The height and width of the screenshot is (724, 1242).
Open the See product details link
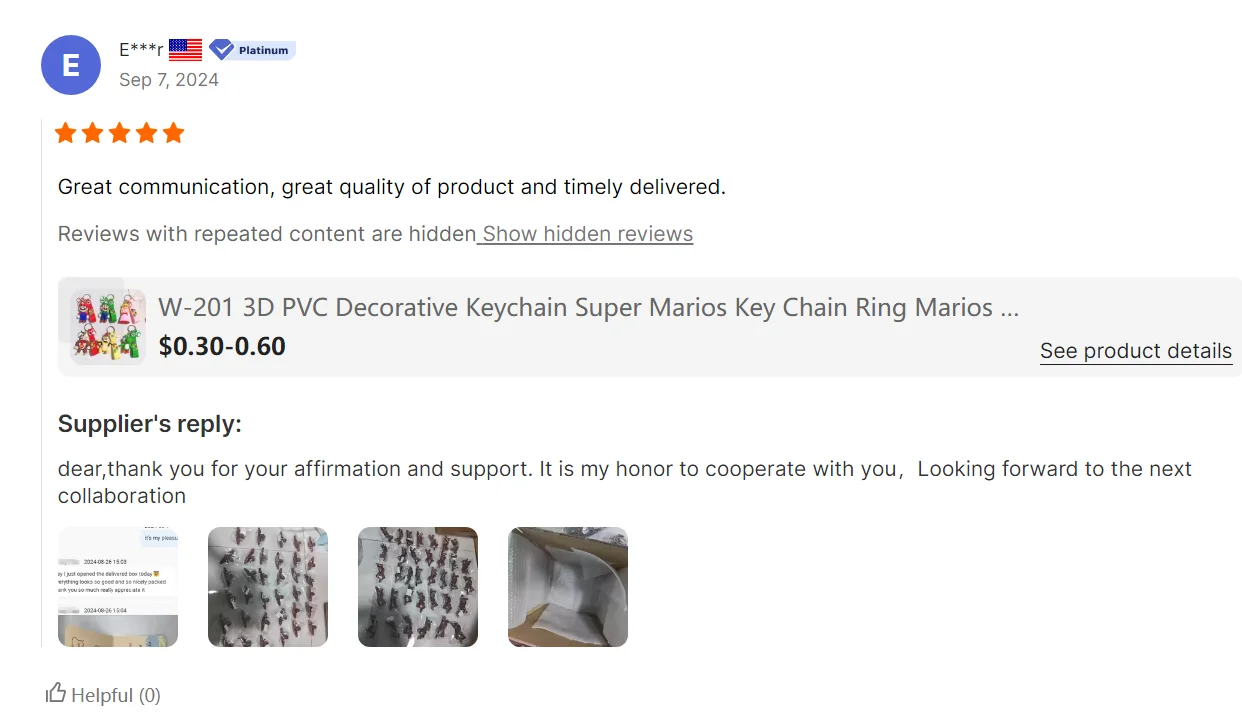click(x=1135, y=351)
